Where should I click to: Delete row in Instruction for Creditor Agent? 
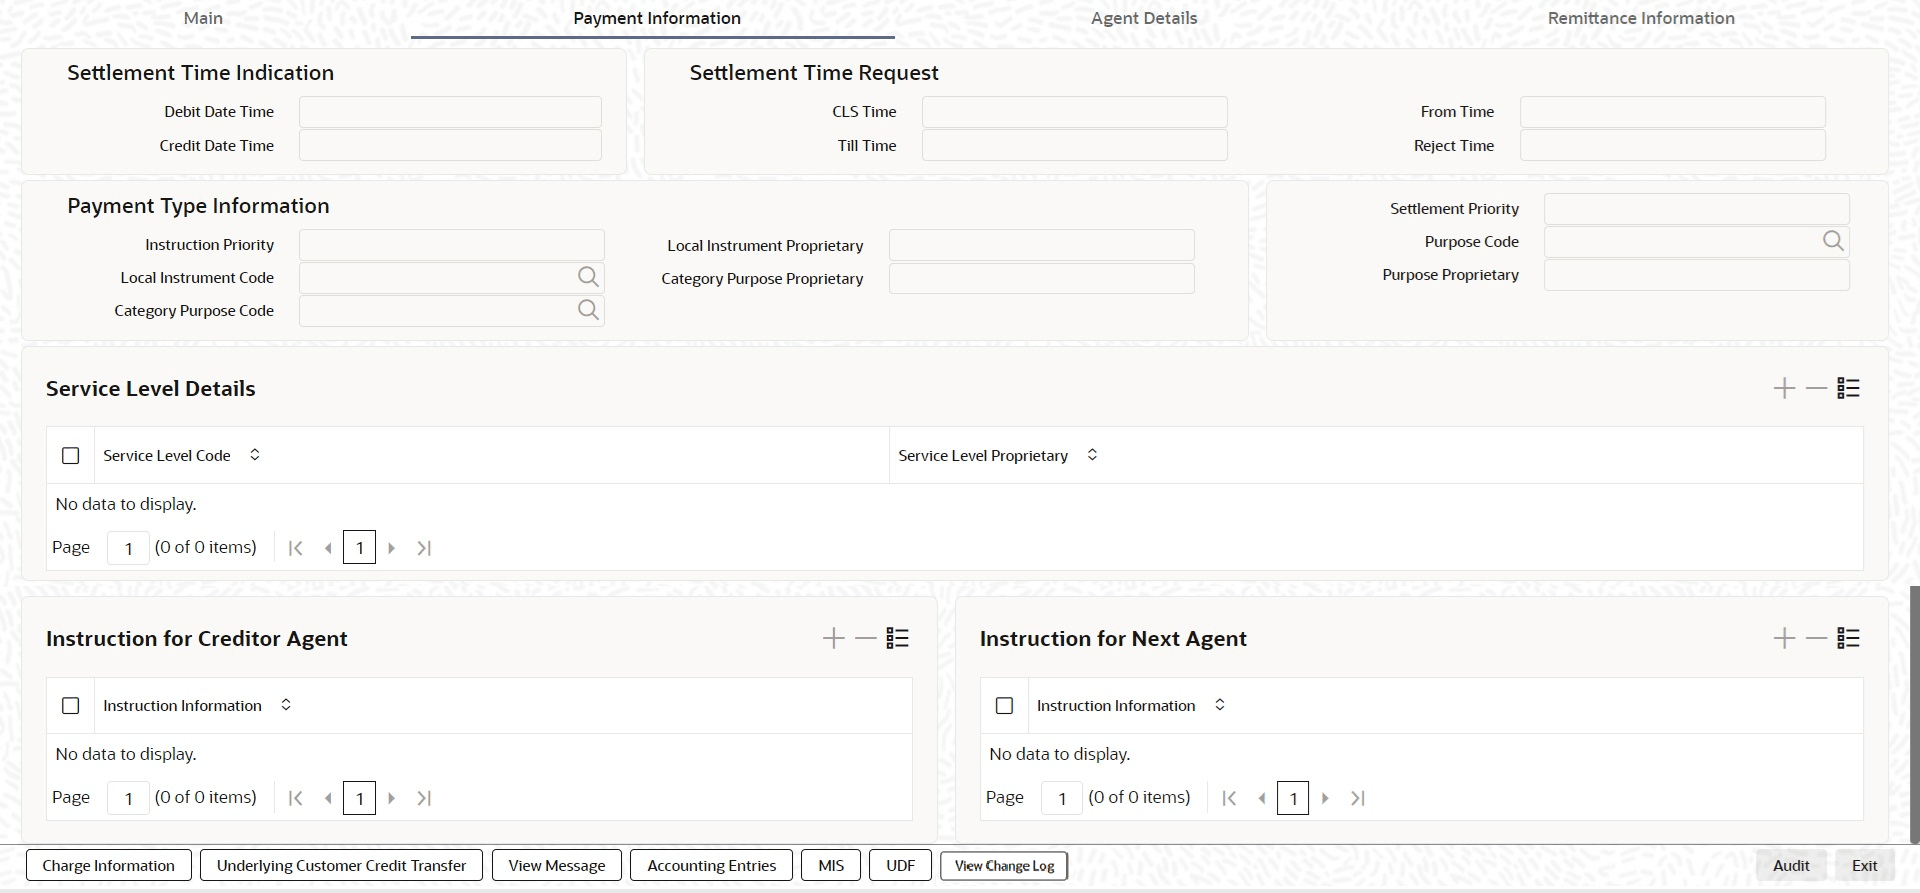[865, 638]
